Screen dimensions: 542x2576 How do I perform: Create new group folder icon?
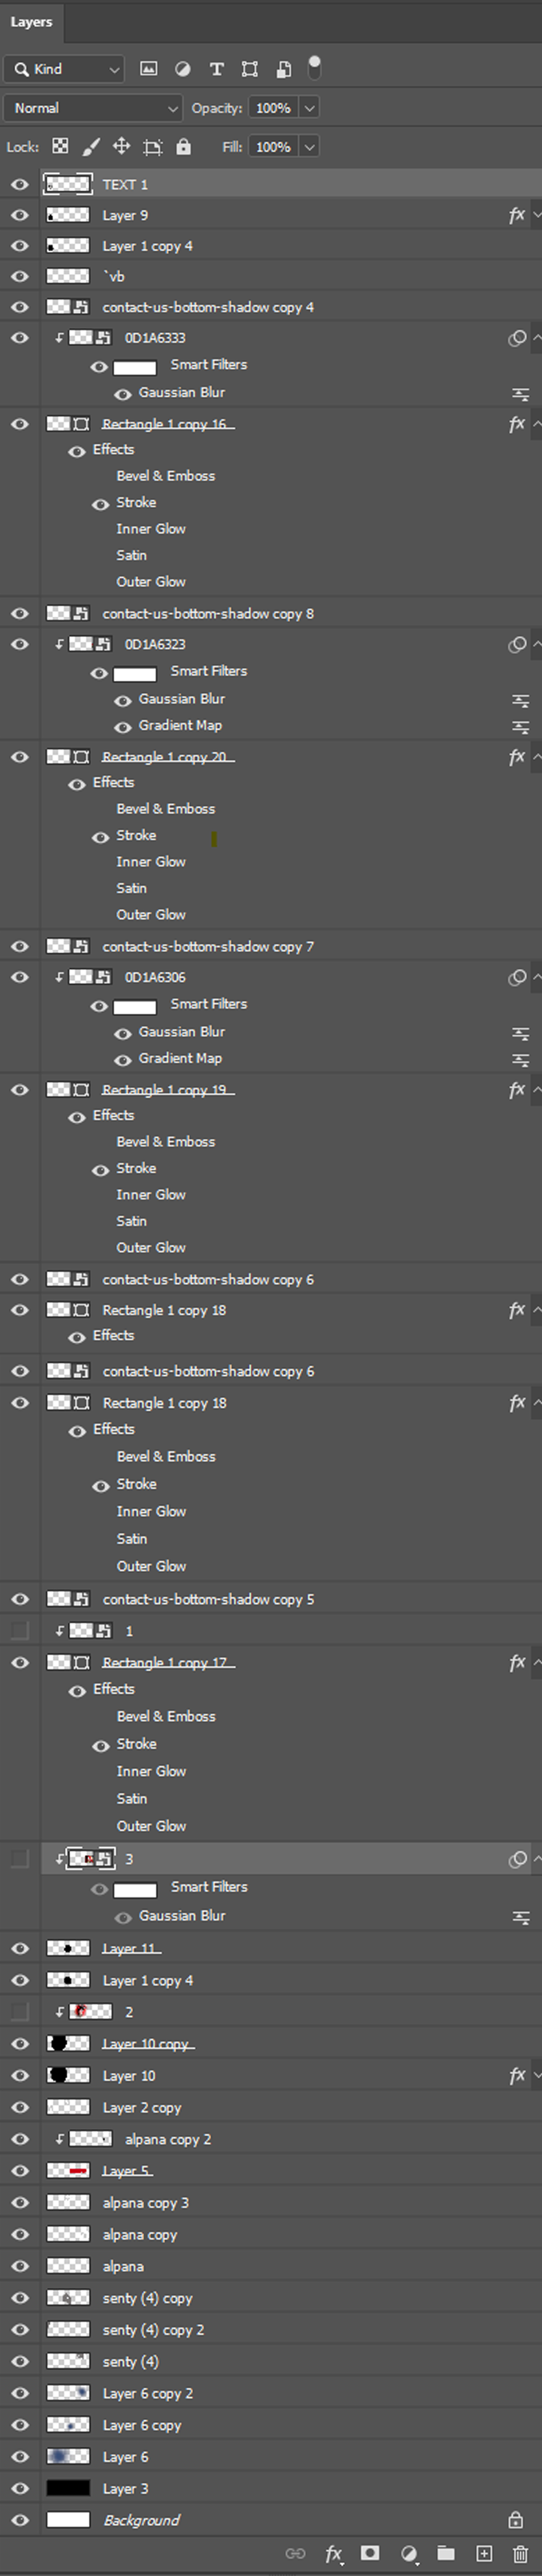click(x=446, y=2553)
